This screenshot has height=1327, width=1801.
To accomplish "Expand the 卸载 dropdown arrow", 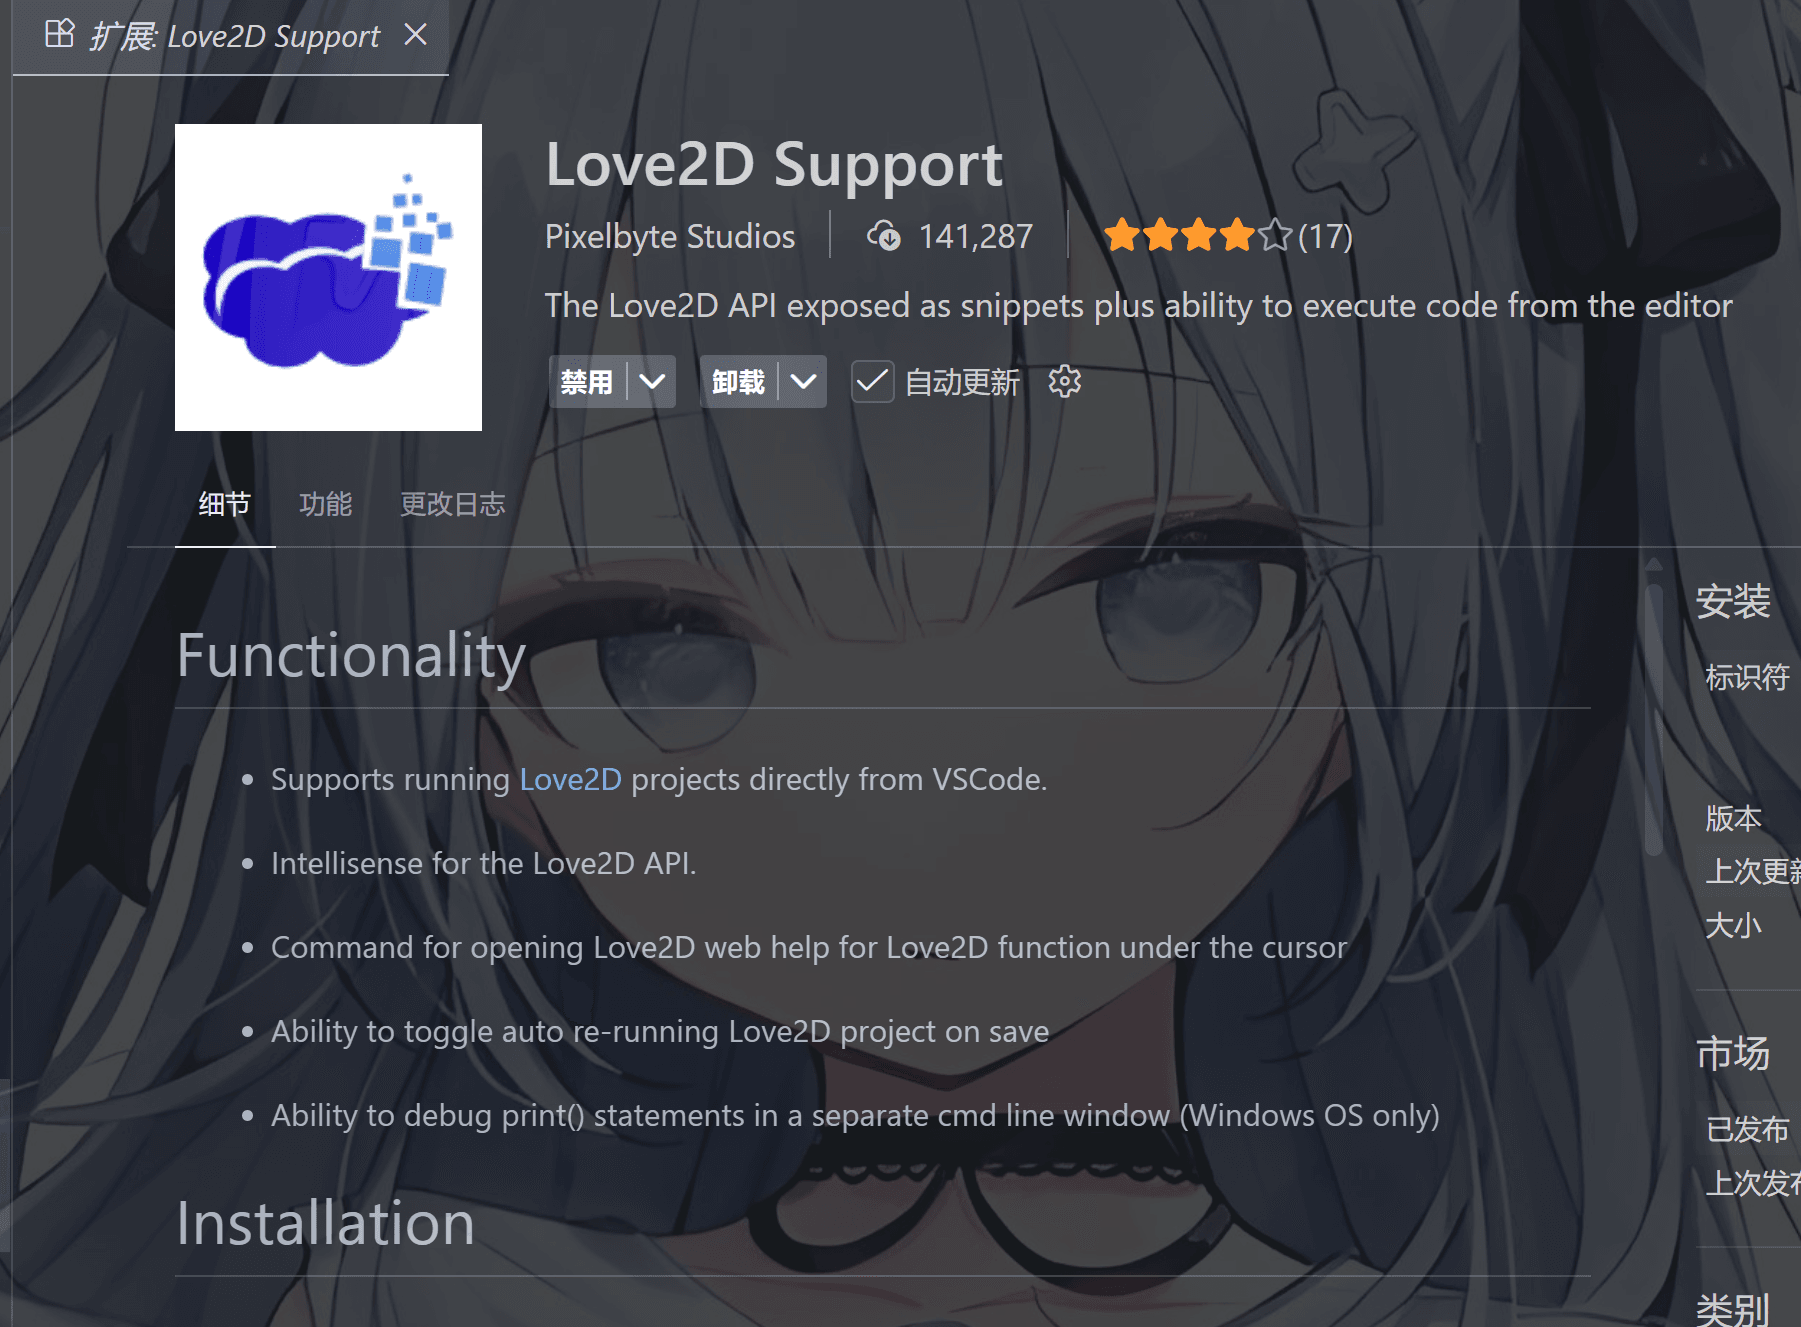I will pyautogui.click(x=803, y=382).
